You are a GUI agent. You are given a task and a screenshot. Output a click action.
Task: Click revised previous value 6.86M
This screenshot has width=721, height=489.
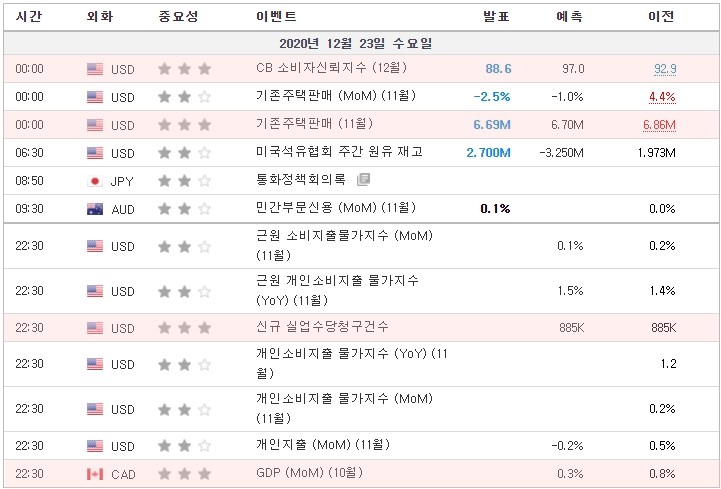click(x=659, y=125)
